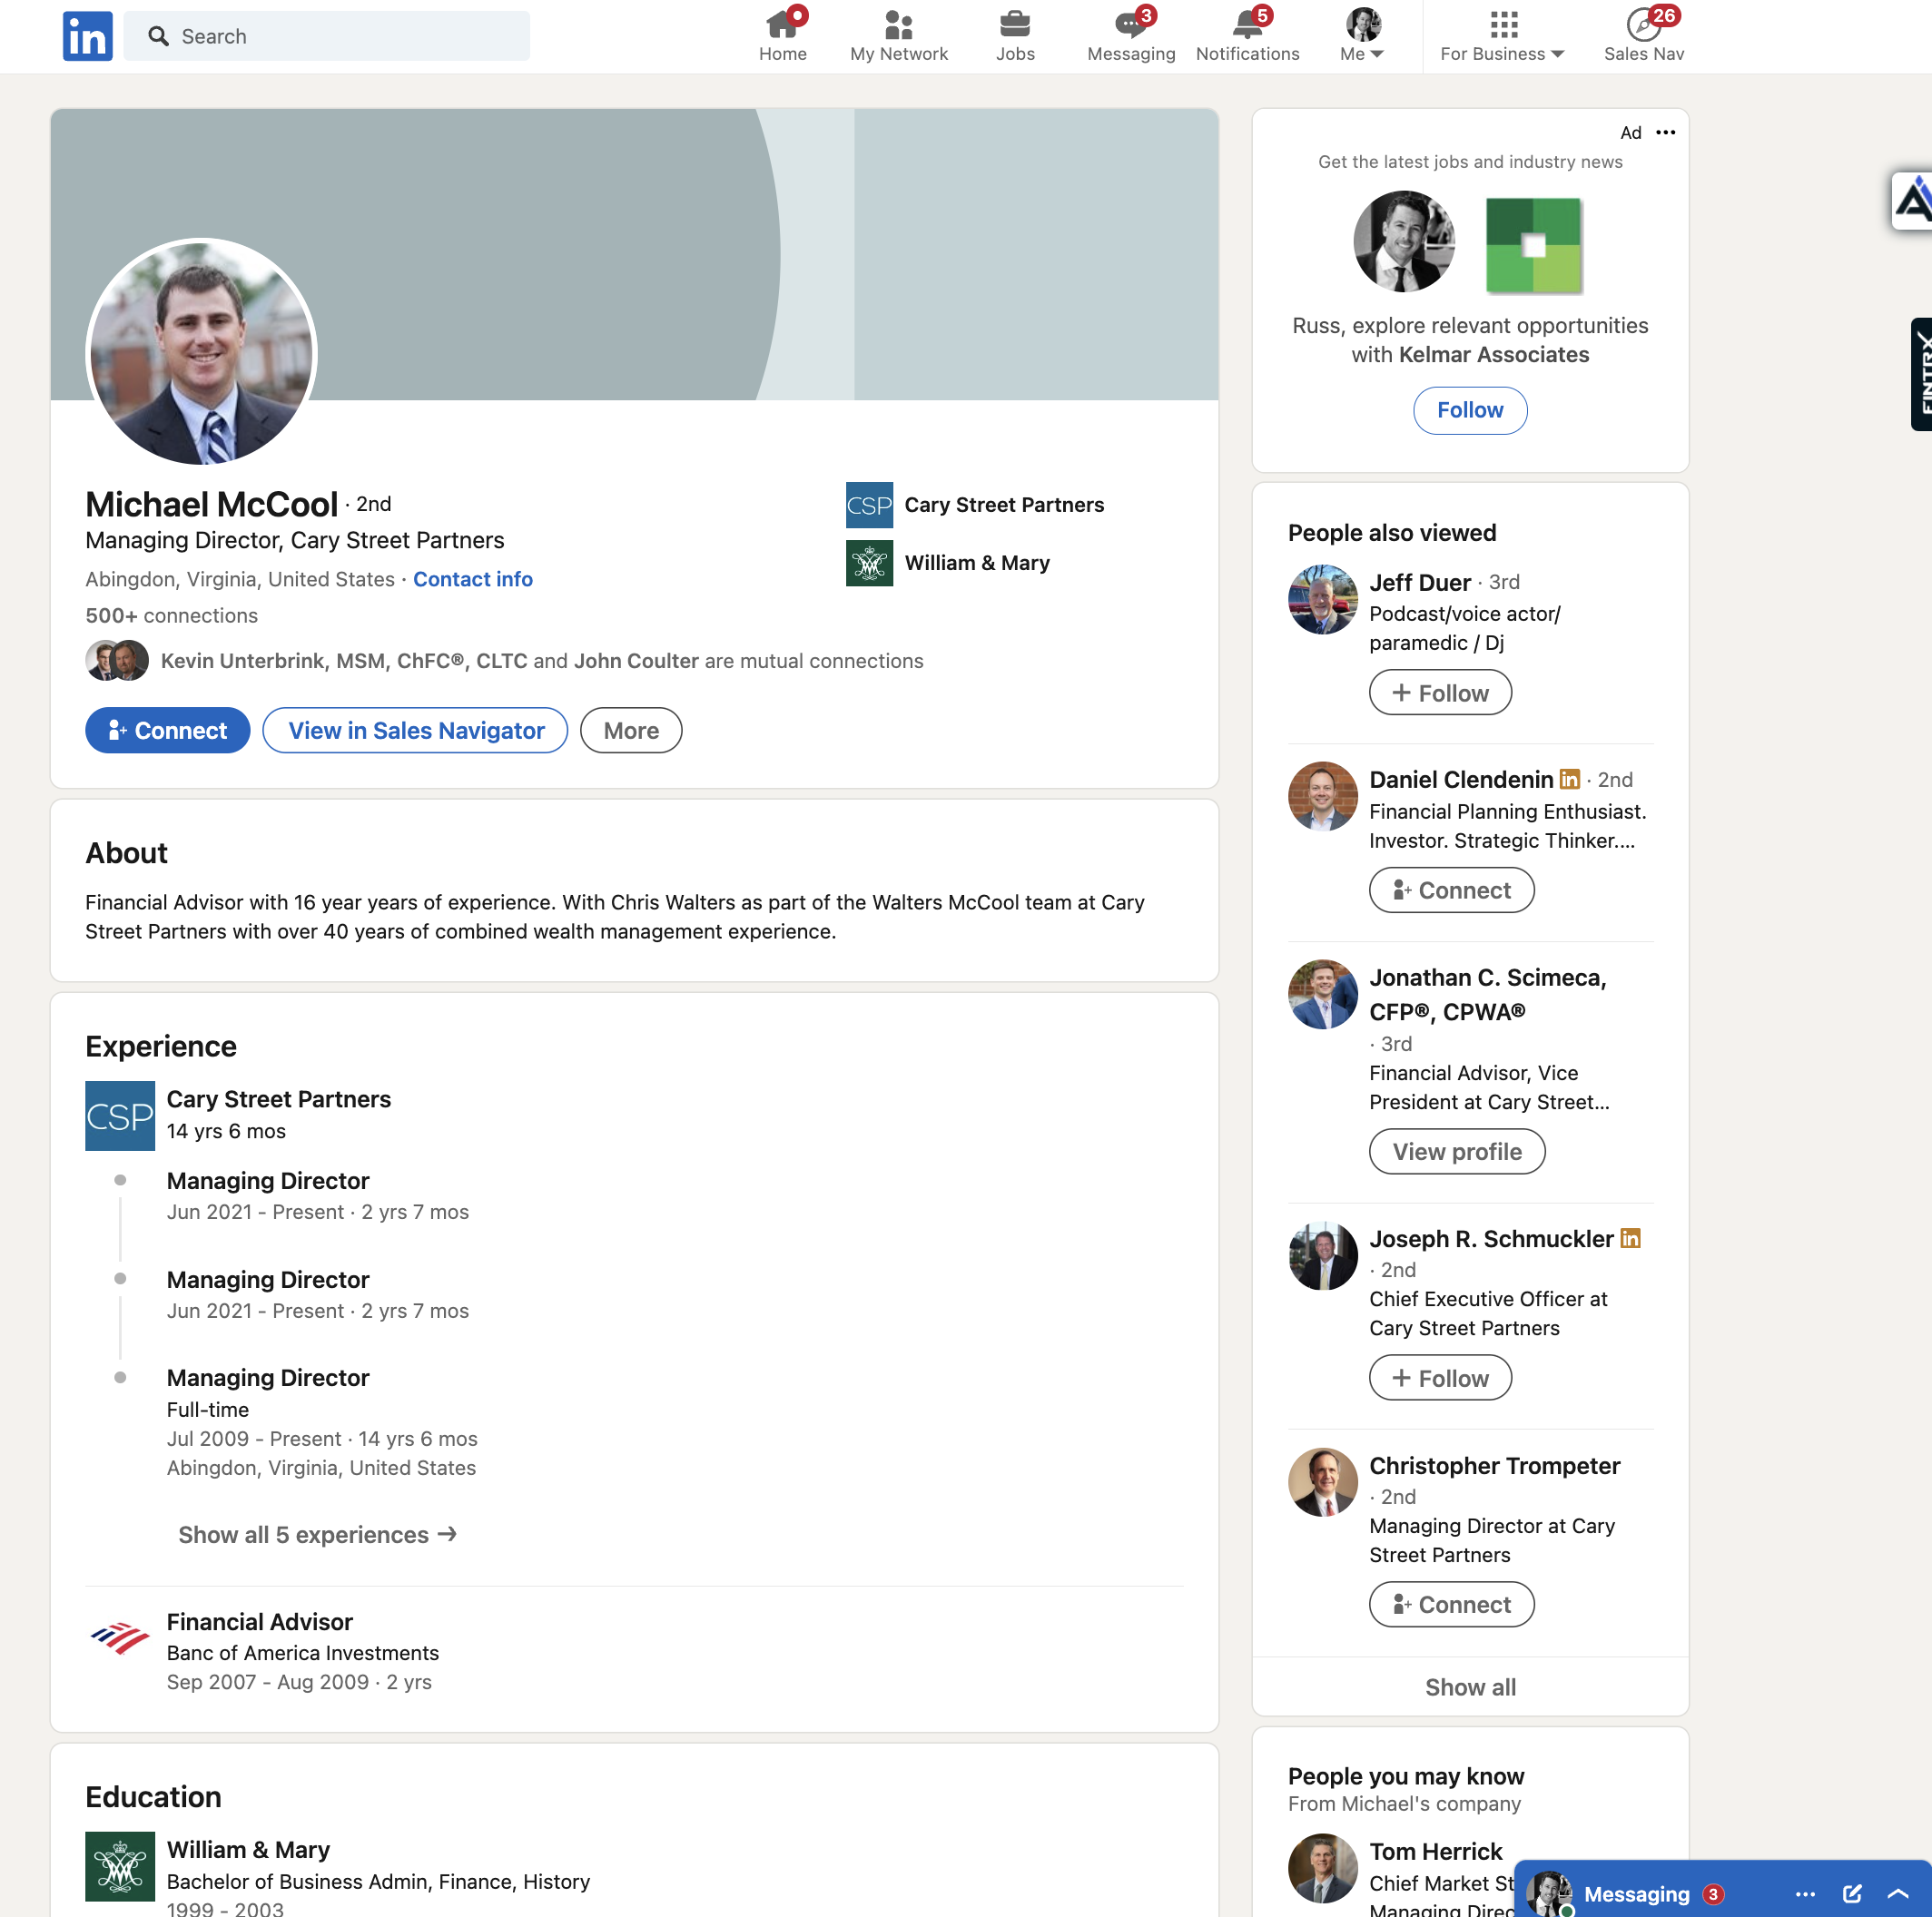This screenshot has height=1917, width=1932.
Task: Click Kelmar Associates green logo in ad
Action: pyautogui.click(x=1533, y=245)
